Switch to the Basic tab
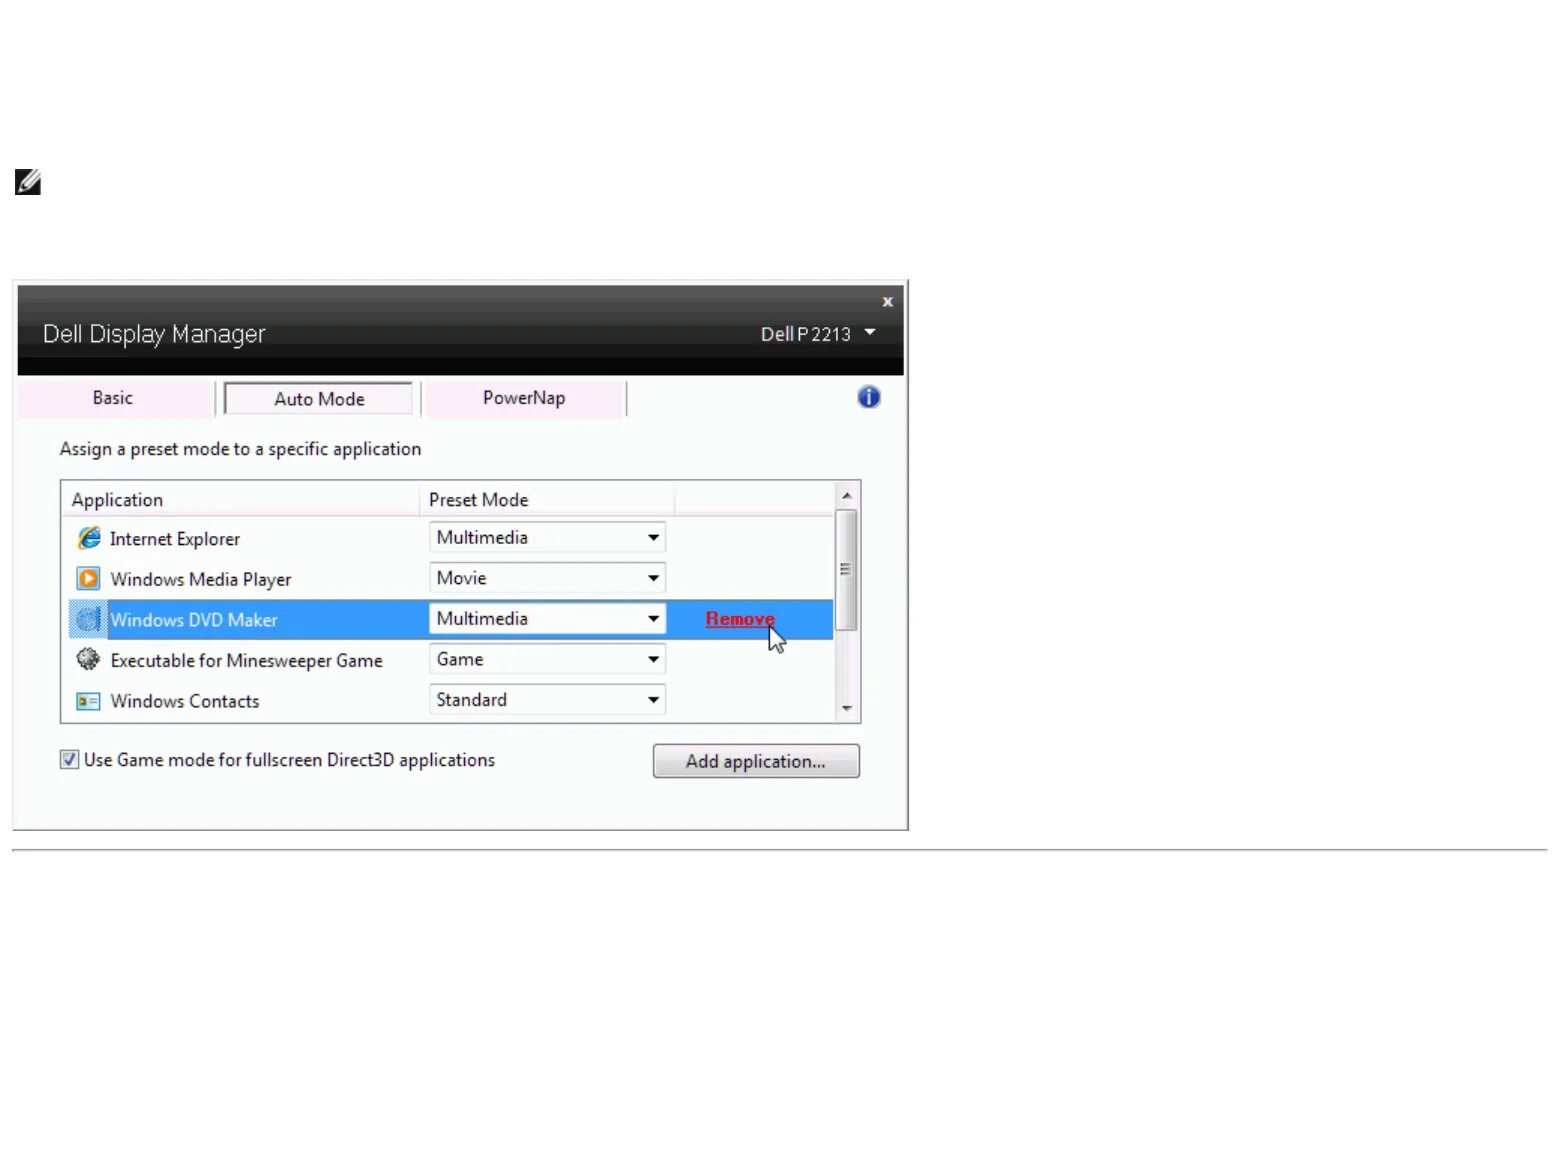The width and height of the screenshot is (1560, 1149). tap(113, 398)
